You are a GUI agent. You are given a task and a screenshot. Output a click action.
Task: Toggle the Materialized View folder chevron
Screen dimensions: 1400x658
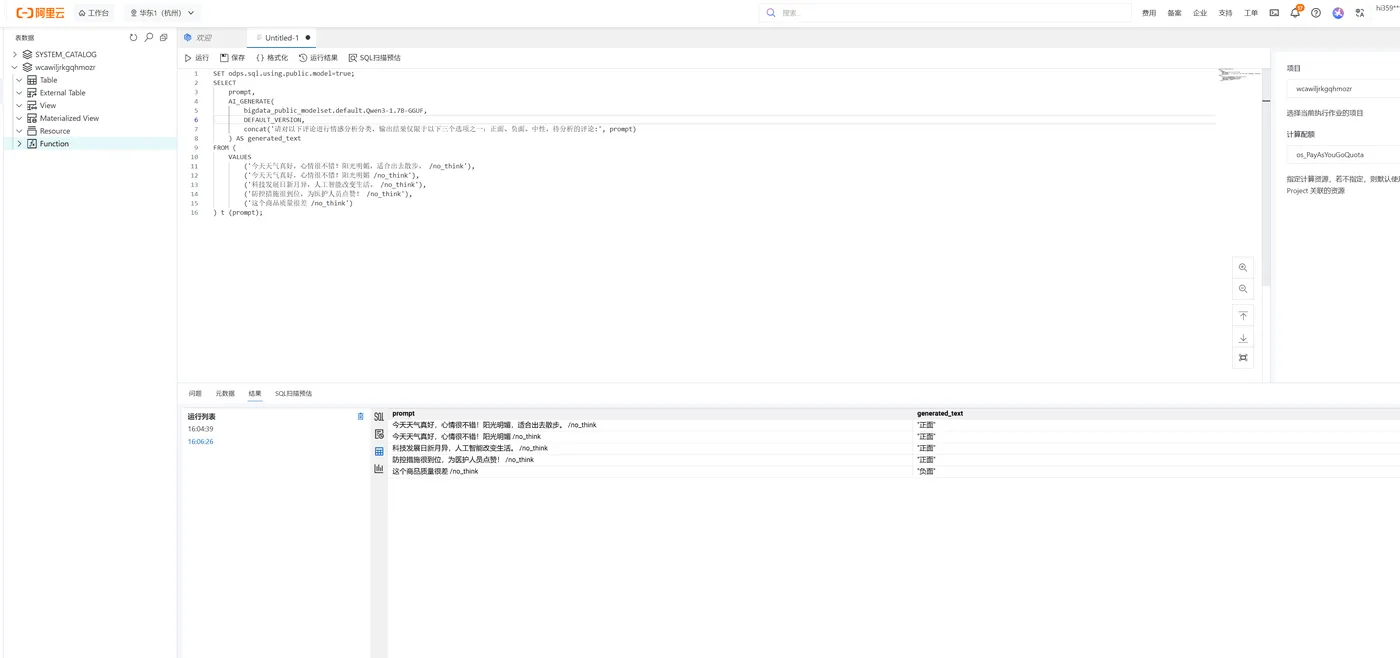[19, 118]
